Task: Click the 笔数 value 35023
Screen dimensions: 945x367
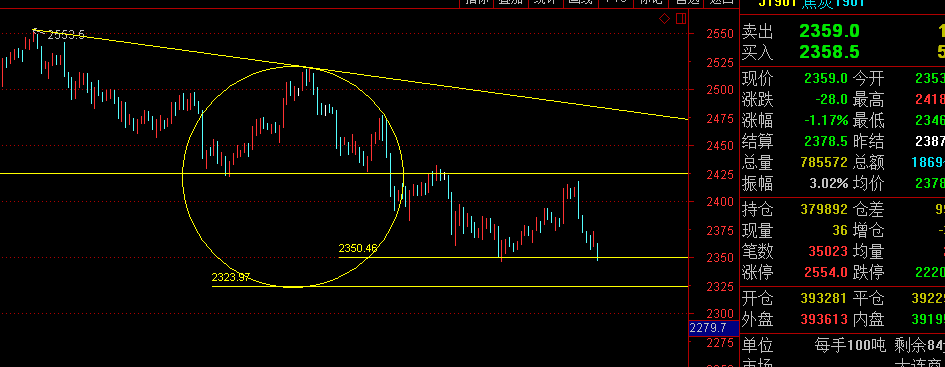Action: 827,251
